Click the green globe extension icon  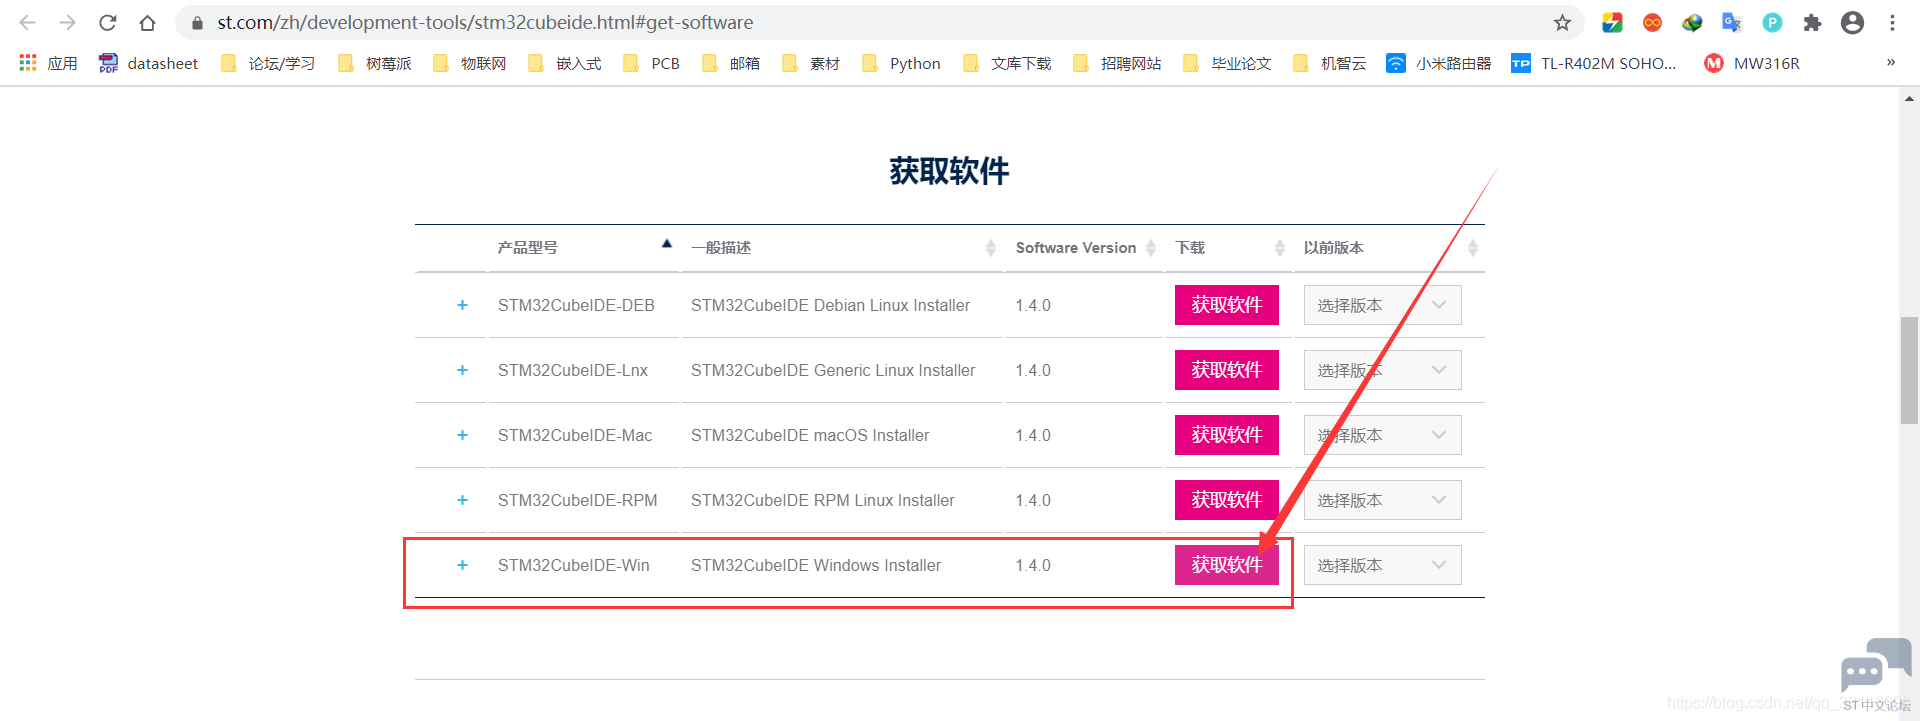(1692, 22)
